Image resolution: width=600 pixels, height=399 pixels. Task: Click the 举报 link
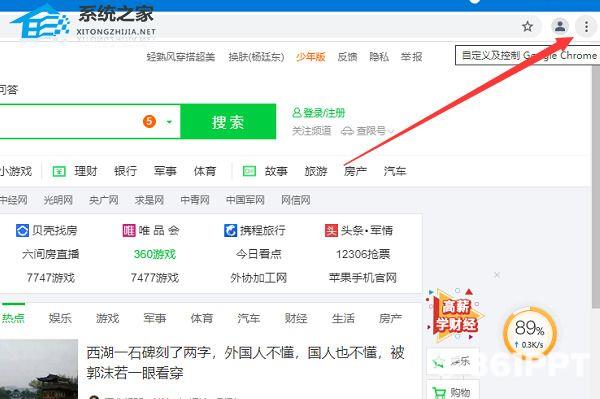click(411, 57)
